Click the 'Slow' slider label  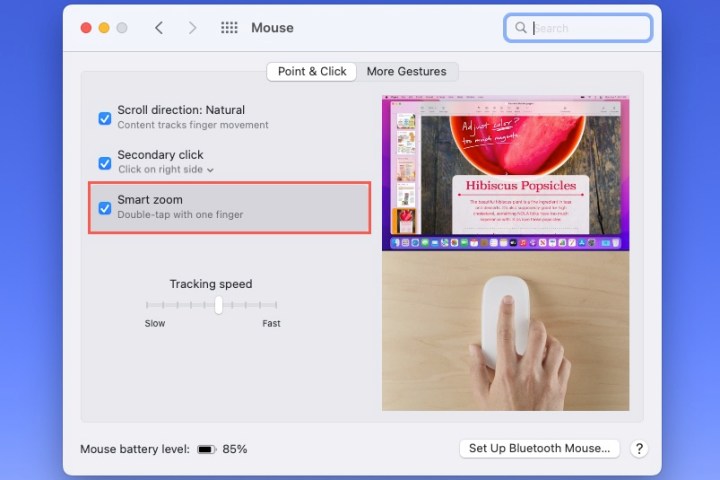tap(155, 323)
